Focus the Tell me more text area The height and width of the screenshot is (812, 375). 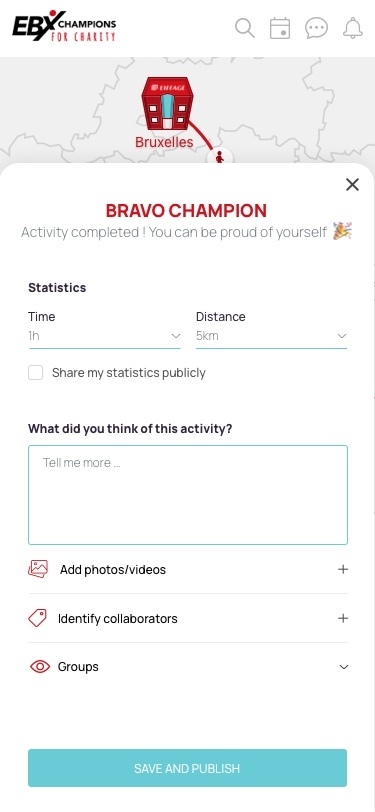point(188,495)
